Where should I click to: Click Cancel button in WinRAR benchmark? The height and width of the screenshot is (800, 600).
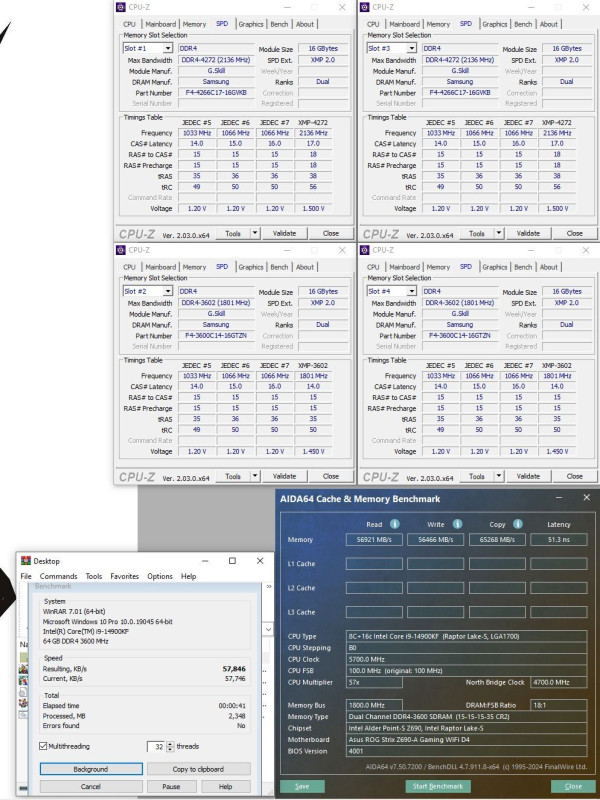[91, 786]
